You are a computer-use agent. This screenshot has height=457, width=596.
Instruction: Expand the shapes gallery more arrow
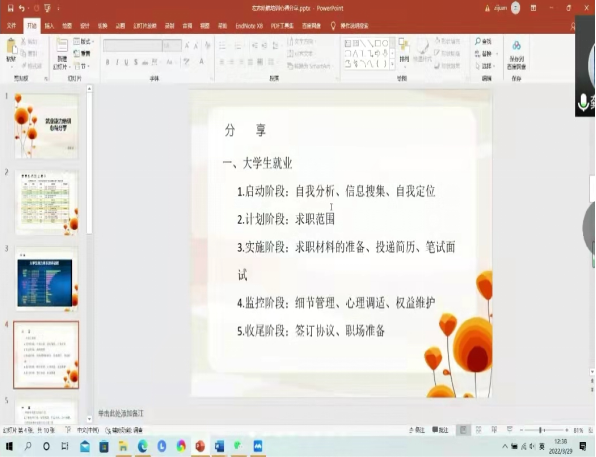[393, 65]
